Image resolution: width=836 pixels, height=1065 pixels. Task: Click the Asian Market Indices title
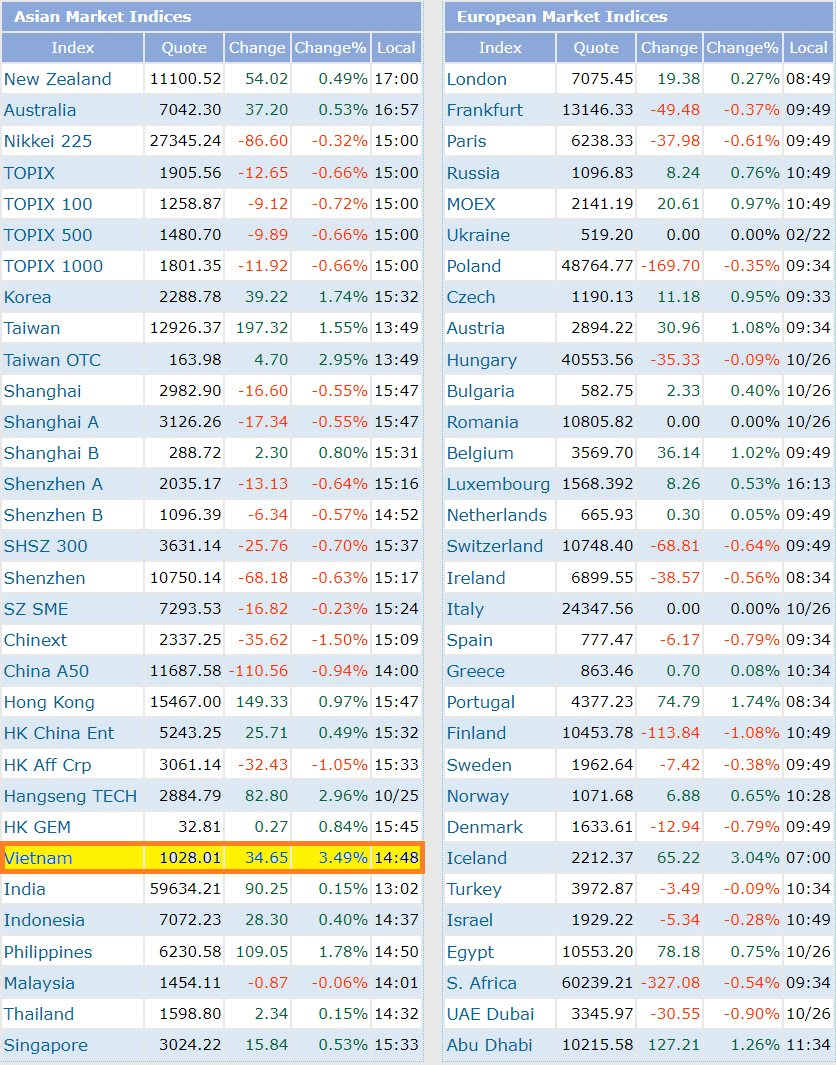tap(102, 17)
